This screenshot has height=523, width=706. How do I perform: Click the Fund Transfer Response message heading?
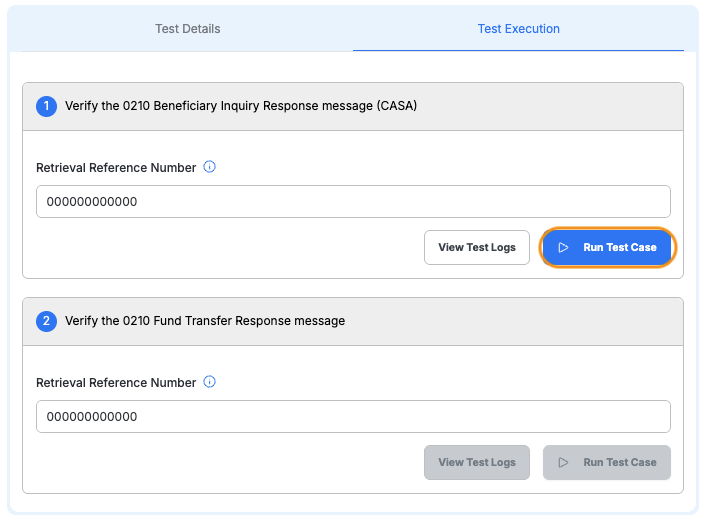[205, 321]
